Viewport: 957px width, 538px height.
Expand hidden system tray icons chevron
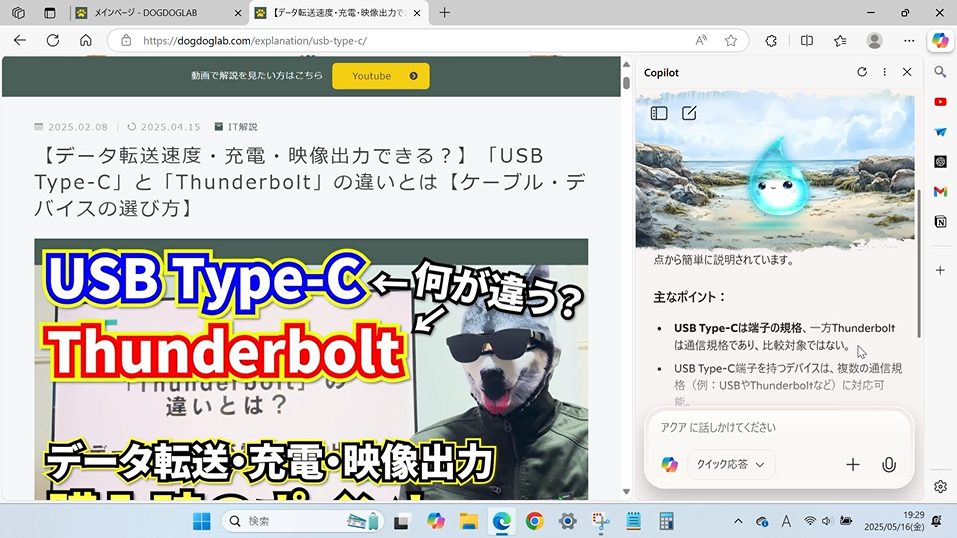(x=738, y=521)
